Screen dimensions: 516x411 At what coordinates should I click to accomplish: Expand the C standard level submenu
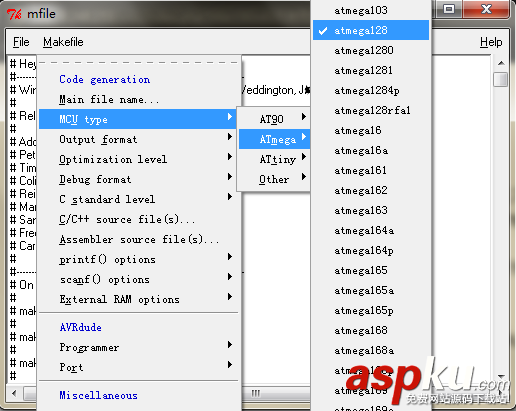[139, 199]
